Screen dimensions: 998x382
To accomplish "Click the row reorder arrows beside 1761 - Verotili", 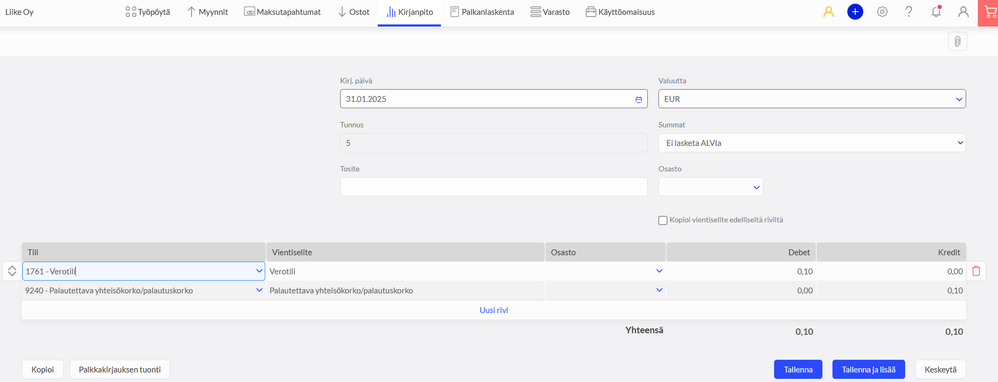I will click(x=11, y=271).
